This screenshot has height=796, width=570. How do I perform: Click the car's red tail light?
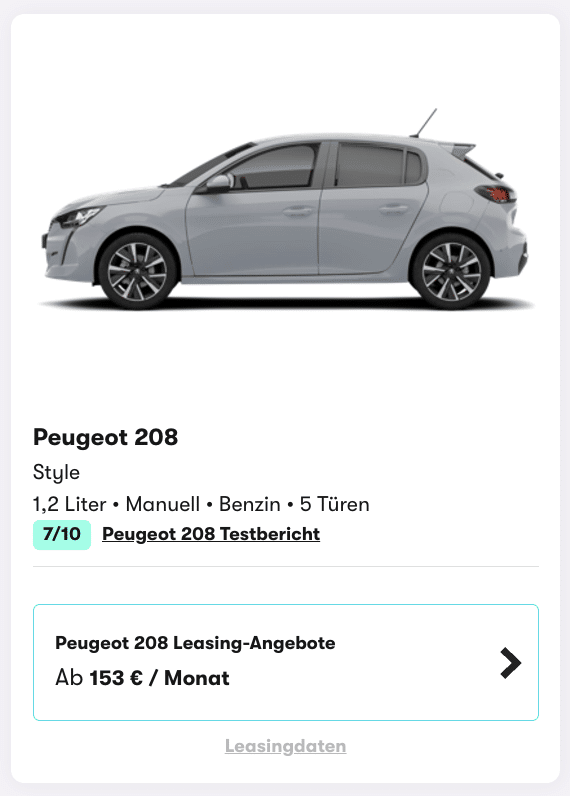pos(497,193)
